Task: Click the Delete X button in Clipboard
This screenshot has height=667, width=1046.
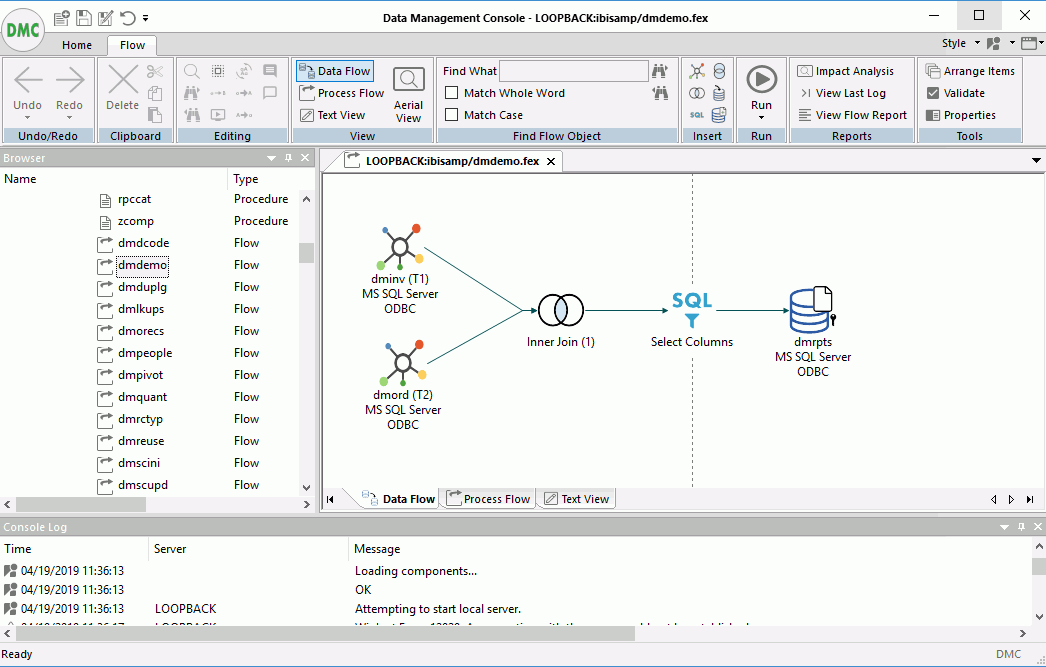Action: coord(123,87)
